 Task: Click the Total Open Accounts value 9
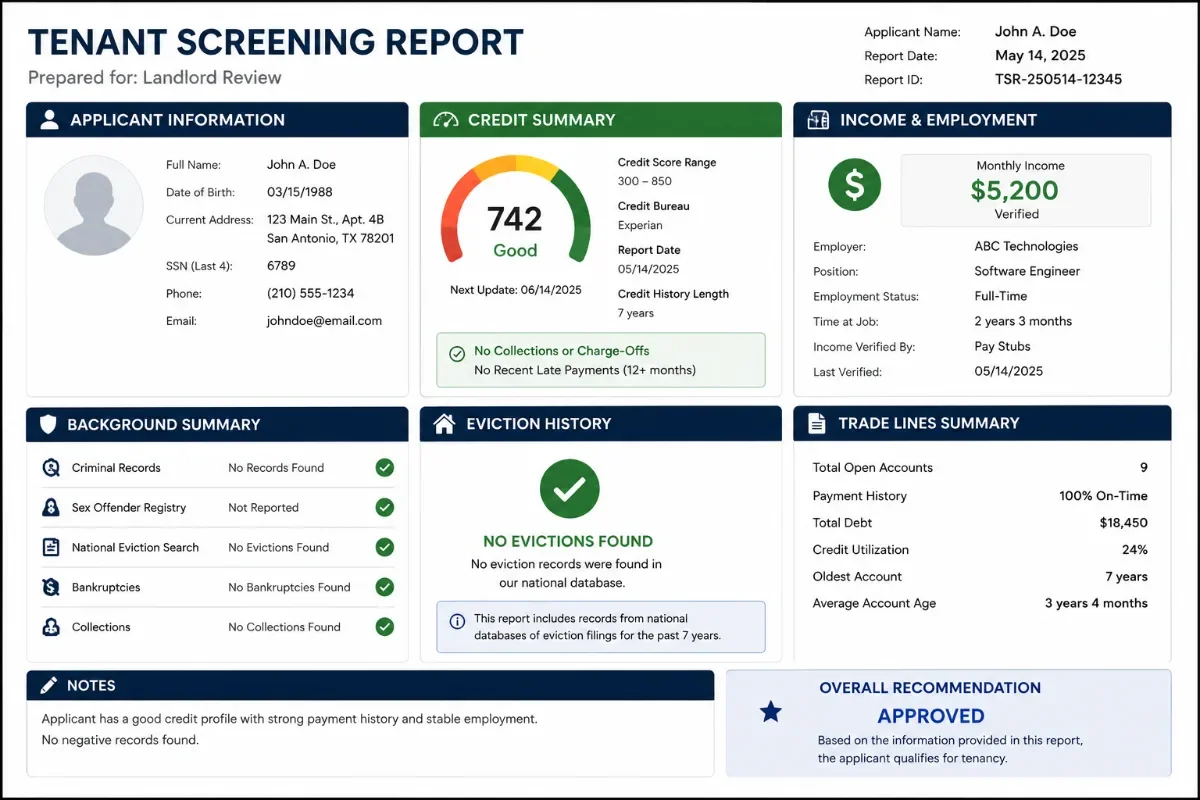pos(1144,467)
